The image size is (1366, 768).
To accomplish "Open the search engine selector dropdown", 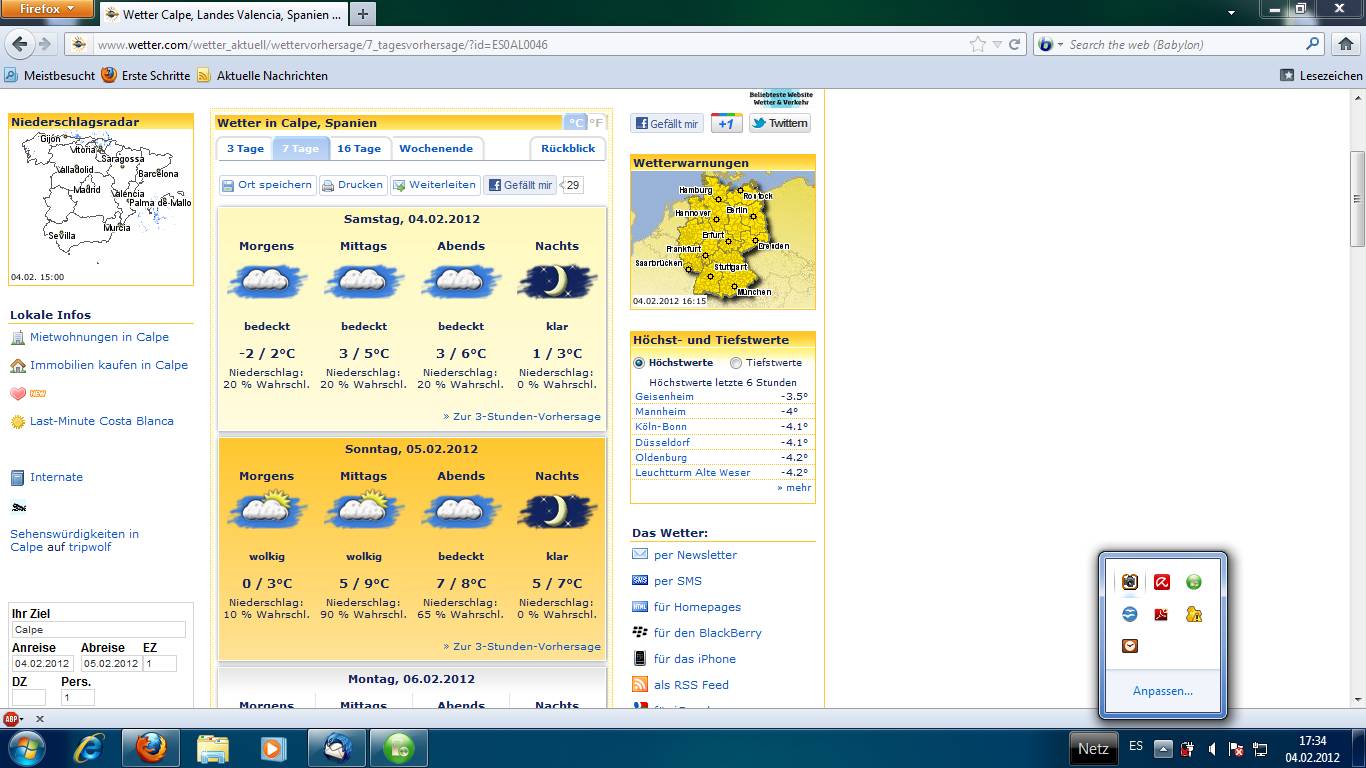I will 1050,44.
